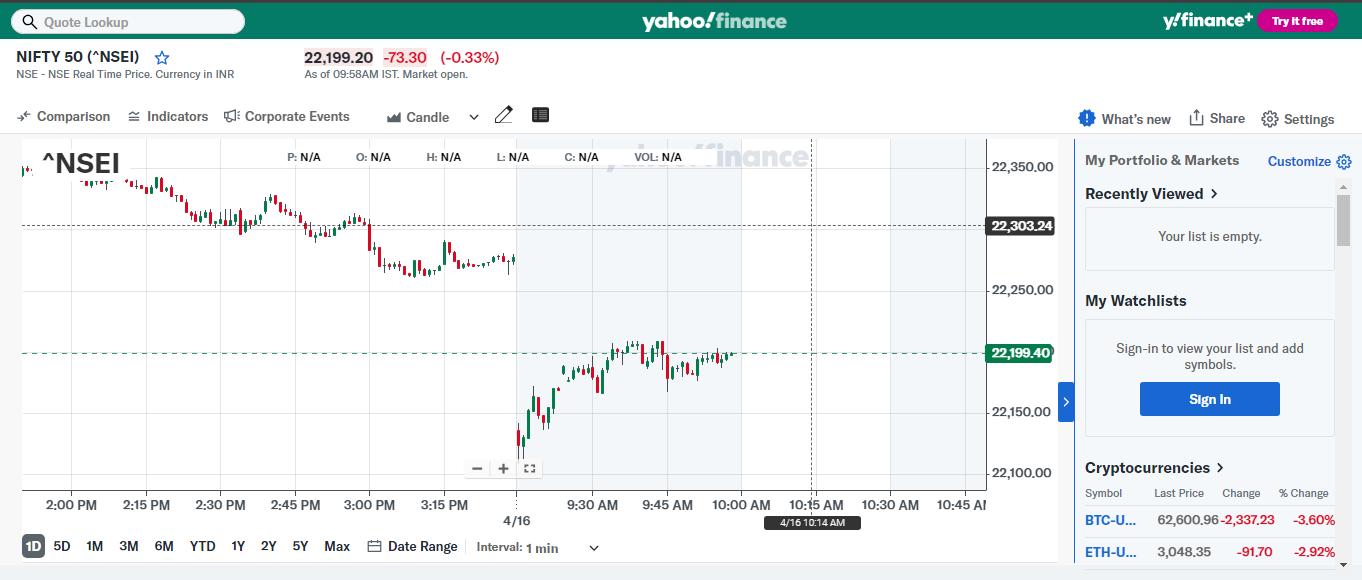Share the chart

[1216, 118]
